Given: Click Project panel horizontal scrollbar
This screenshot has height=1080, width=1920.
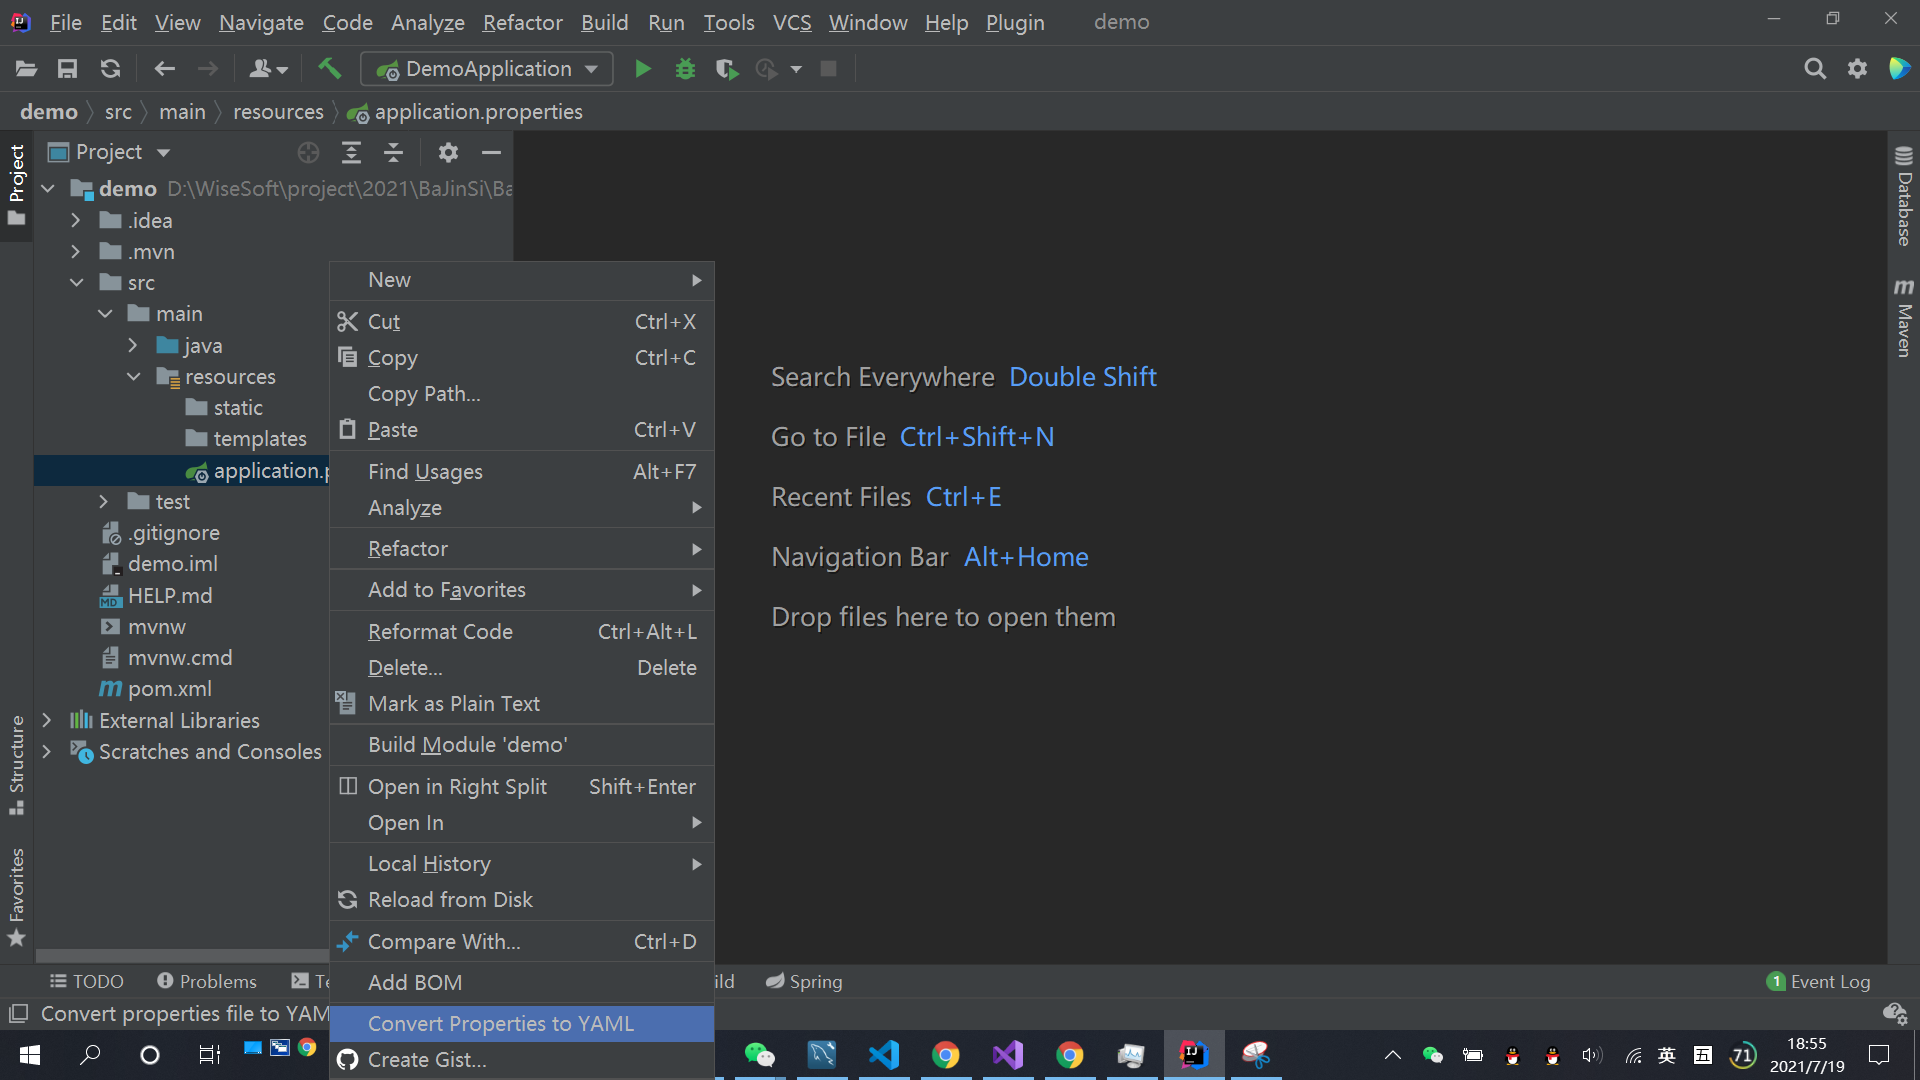Looking at the screenshot, I should (180, 955).
